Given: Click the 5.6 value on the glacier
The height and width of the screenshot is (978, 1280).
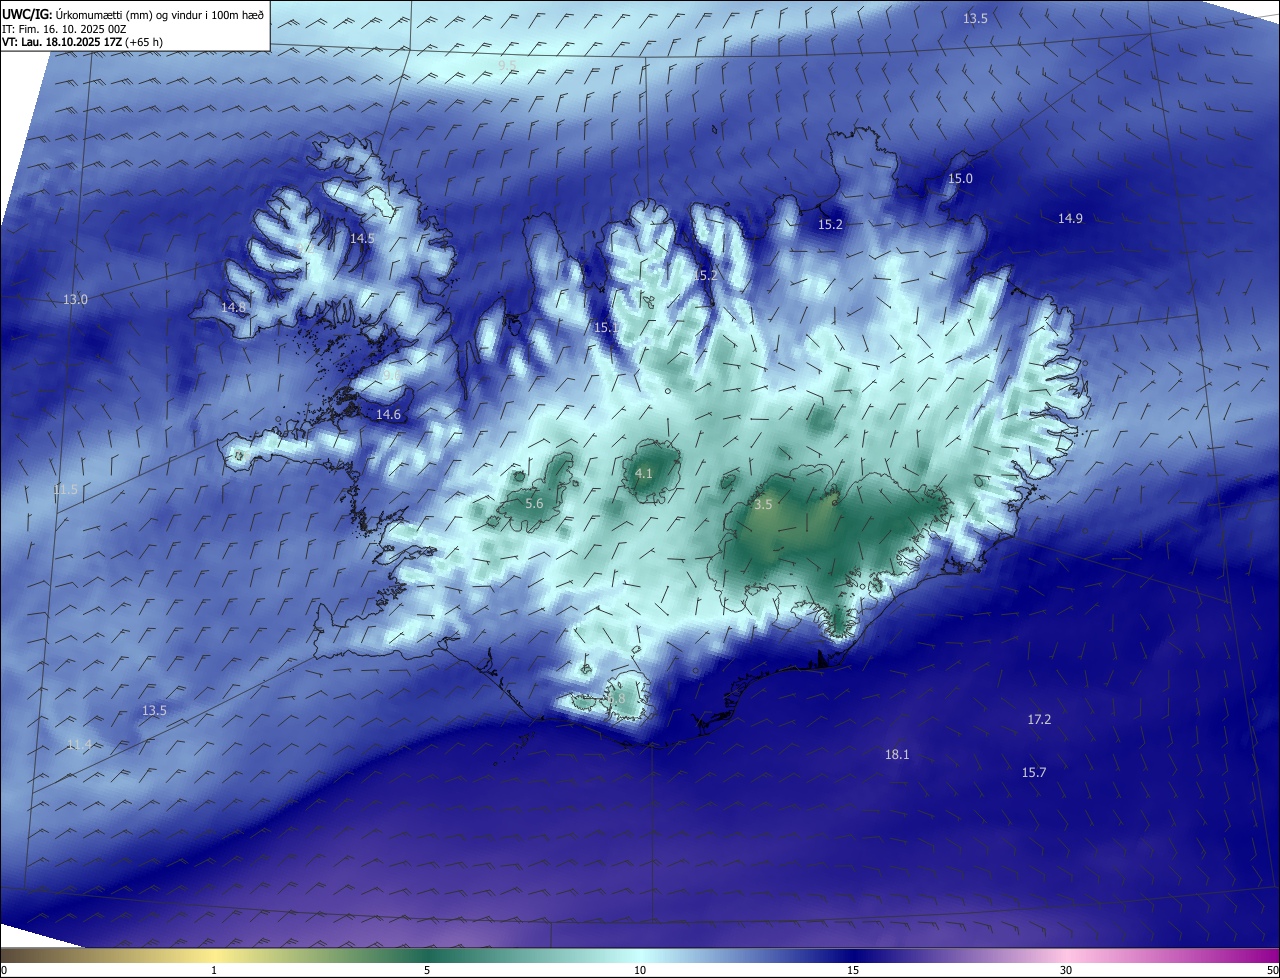Looking at the screenshot, I should tap(534, 503).
